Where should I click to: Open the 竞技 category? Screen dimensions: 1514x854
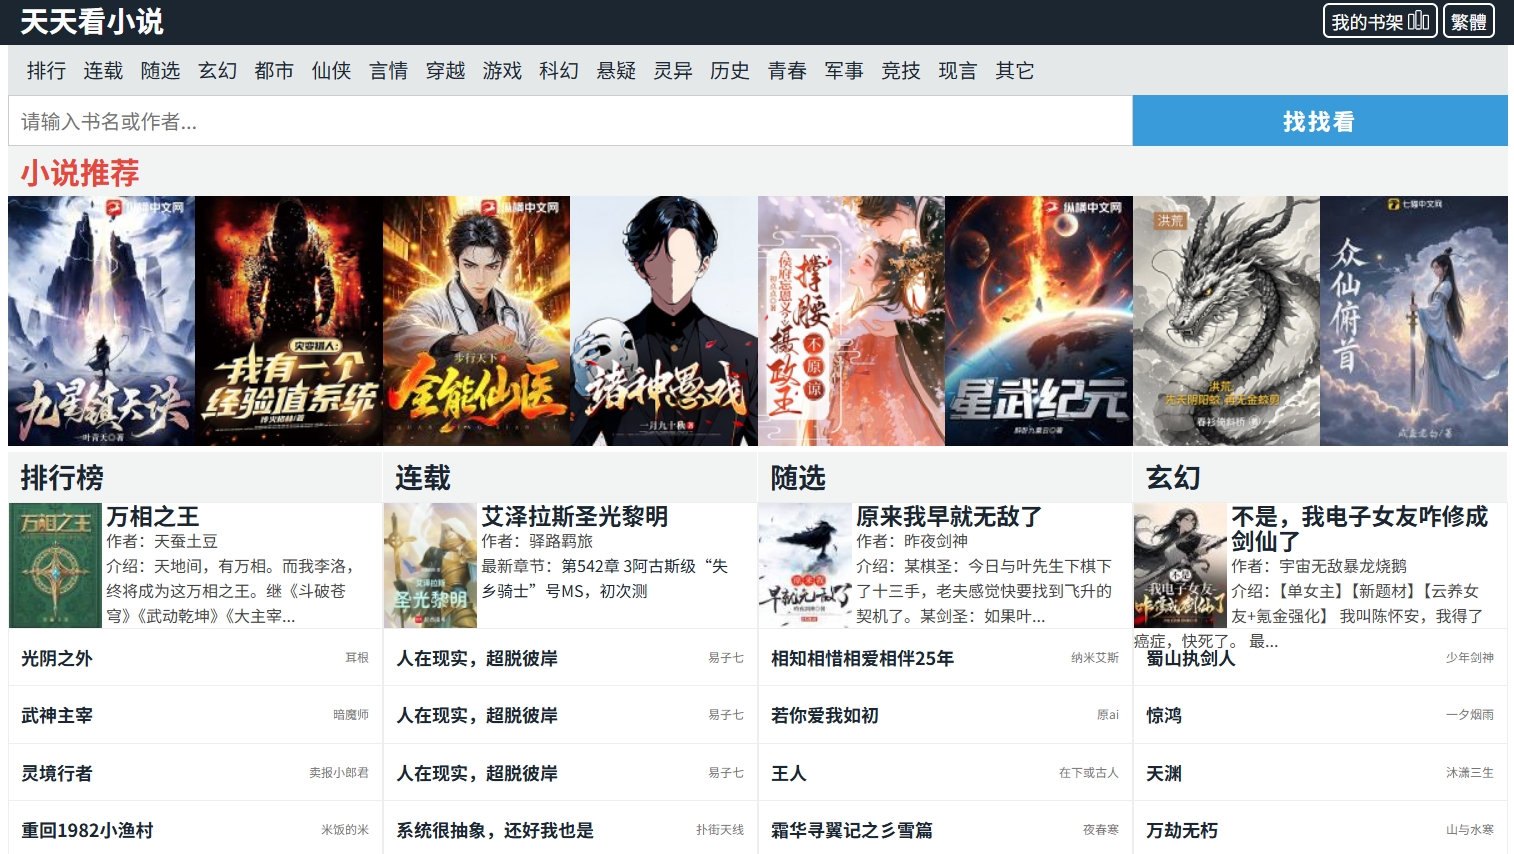901,70
